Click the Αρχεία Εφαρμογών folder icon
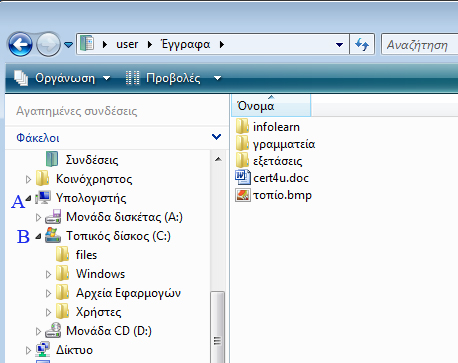 click(x=62, y=292)
